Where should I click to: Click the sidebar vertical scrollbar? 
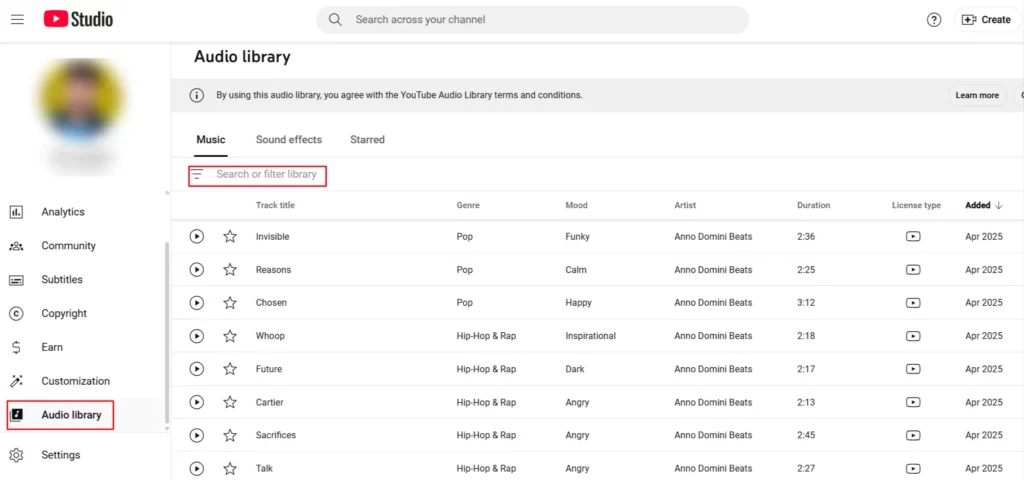[x=166, y=333]
